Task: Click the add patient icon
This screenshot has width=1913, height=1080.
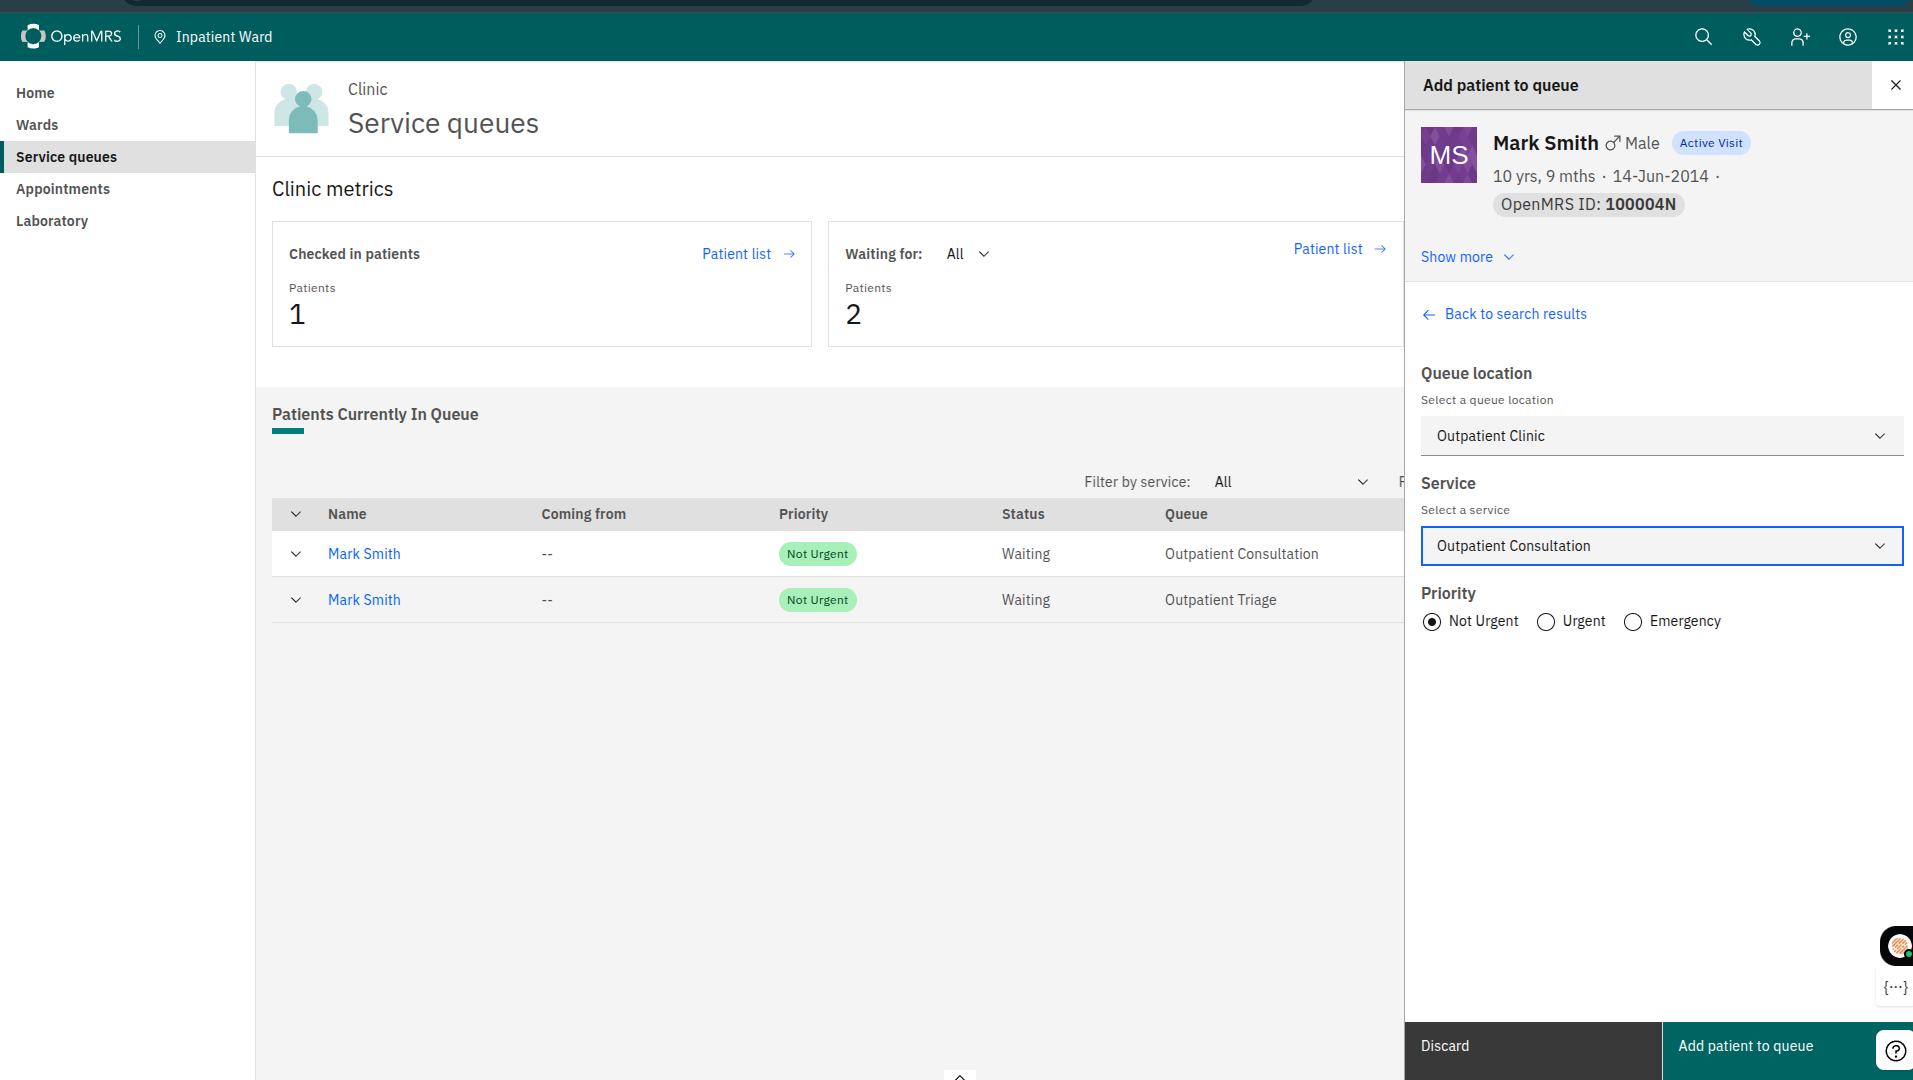Action: click(x=1800, y=37)
